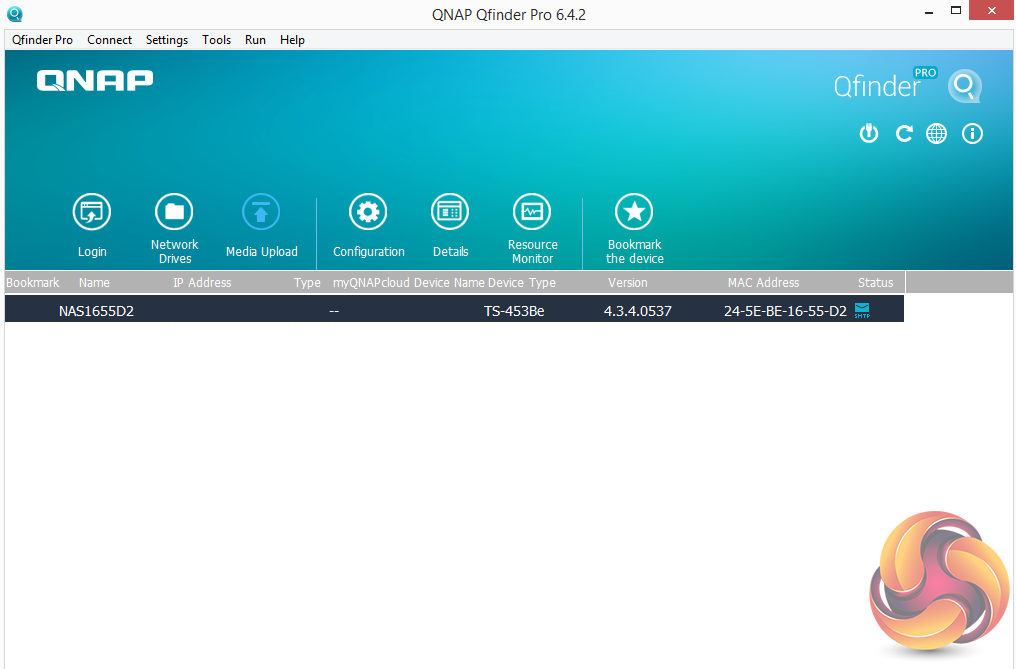
Task: Open the language globe icon
Action: (x=936, y=134)
